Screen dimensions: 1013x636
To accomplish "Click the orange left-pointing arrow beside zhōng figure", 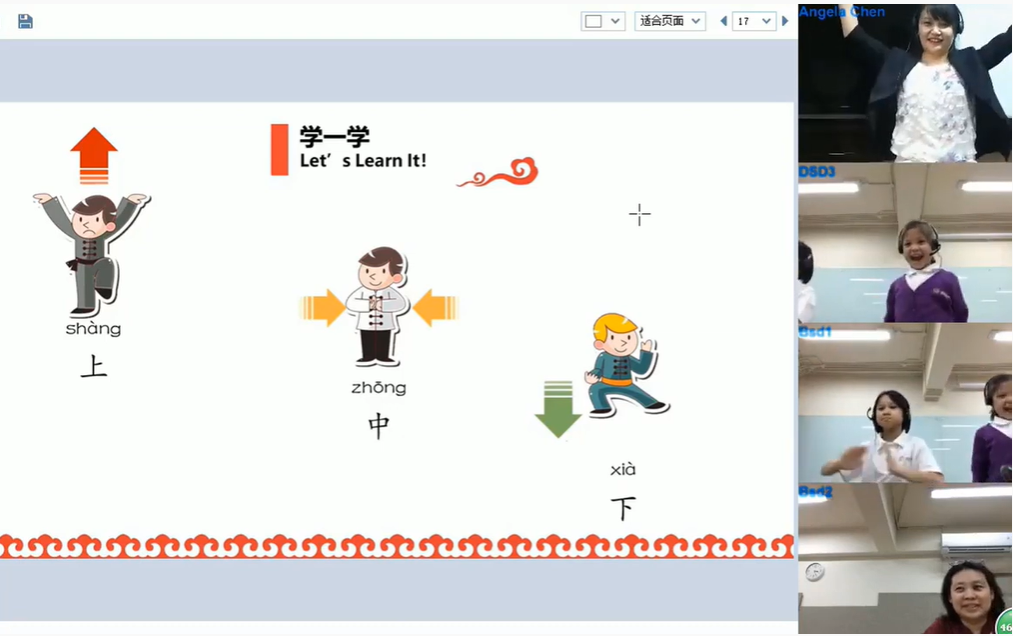I will (x=434, y=307).
